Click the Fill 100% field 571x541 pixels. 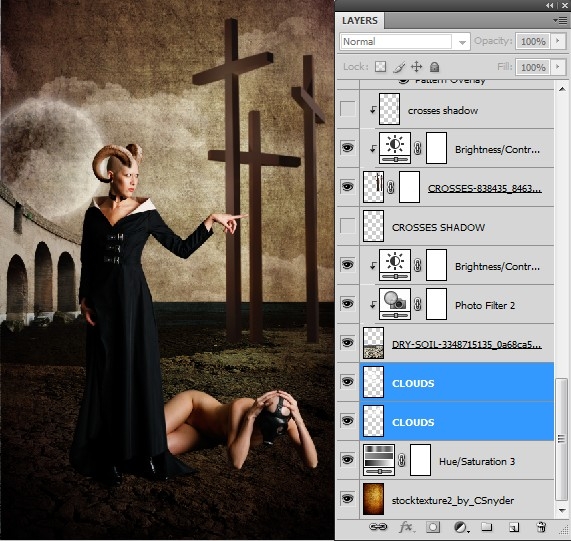pos(533,67)
